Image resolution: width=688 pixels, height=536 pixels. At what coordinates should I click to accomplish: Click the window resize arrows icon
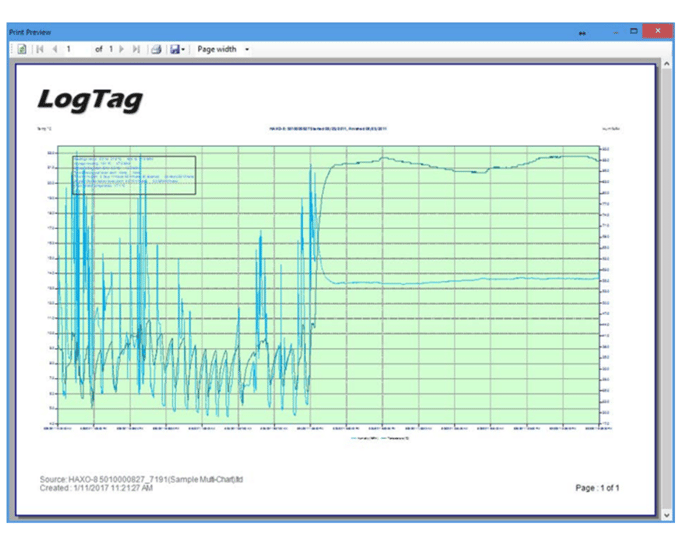582,33
